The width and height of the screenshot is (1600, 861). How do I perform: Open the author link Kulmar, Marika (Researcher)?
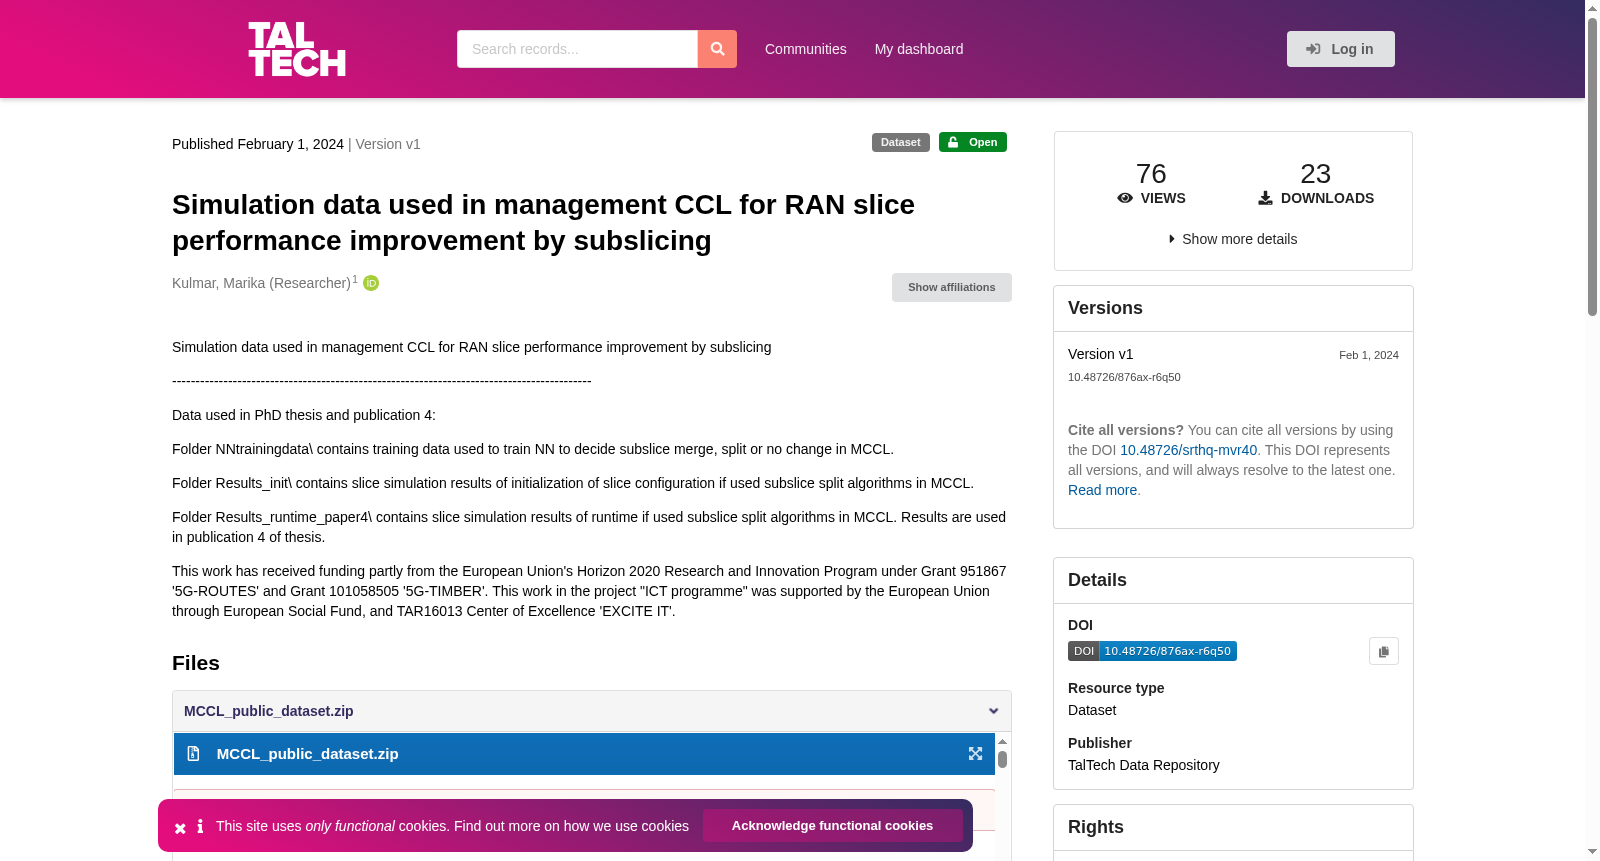[x=261, y=283]
